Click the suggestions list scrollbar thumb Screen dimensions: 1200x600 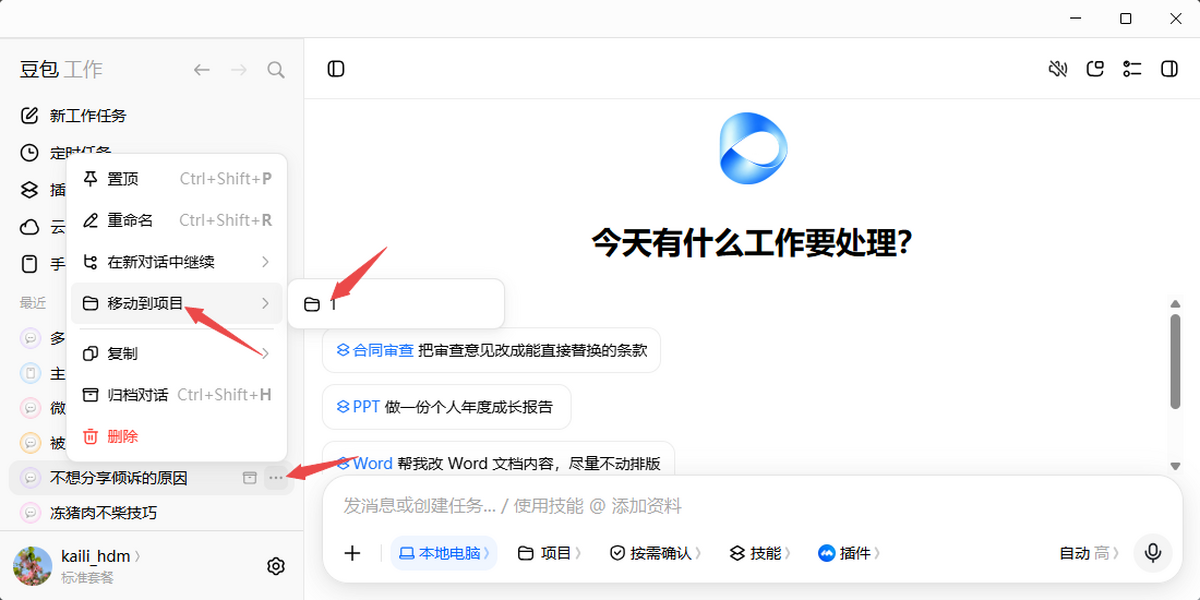[x=1176, y=360]
